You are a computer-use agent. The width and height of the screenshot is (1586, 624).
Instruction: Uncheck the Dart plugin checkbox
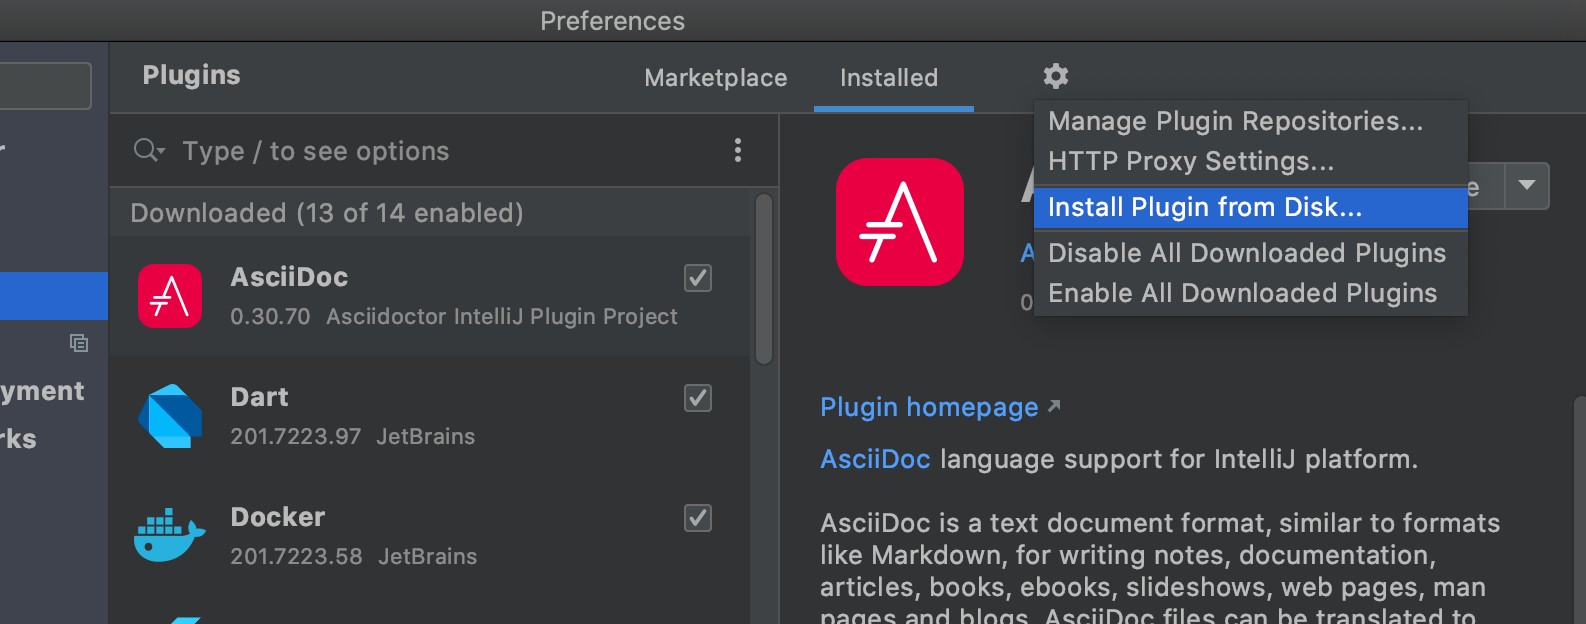(x=698, y=398)
